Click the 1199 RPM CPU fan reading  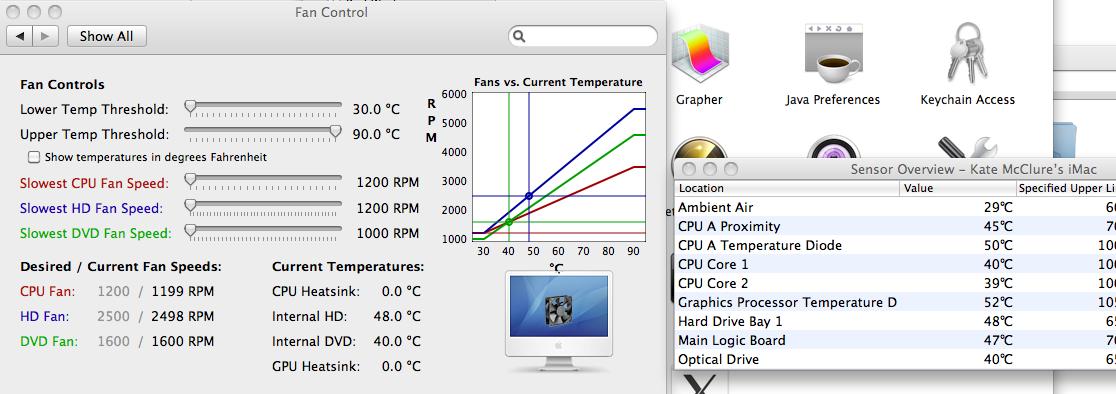pyautogui.click(x=183, y=292)
